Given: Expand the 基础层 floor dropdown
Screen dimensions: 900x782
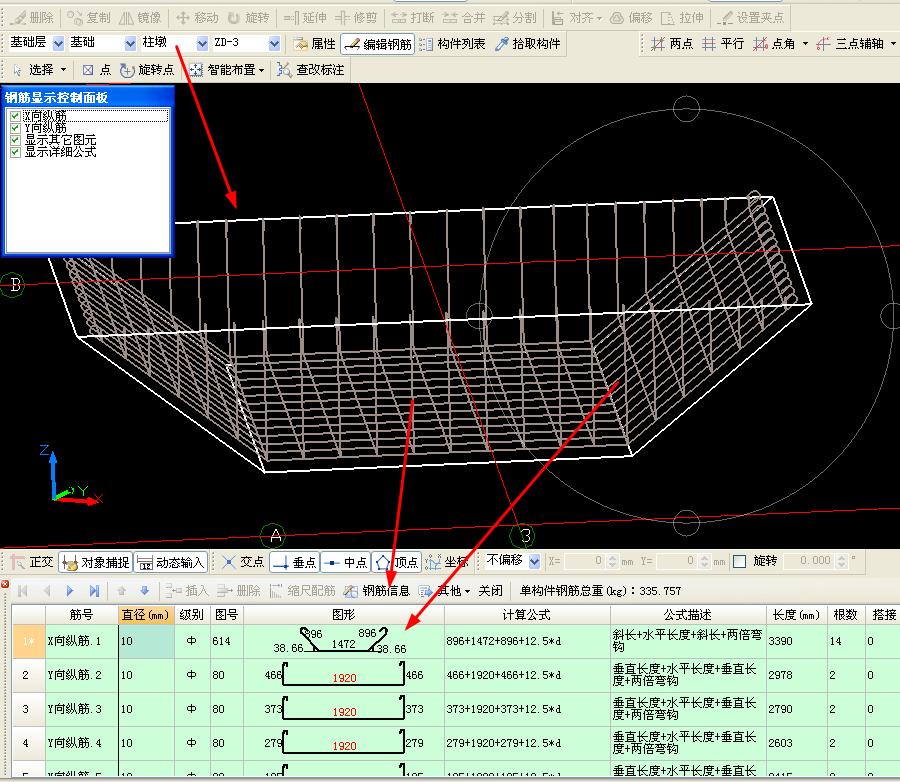Looking at the screenshot, I should pyautogui.click(x=58, y=44).
